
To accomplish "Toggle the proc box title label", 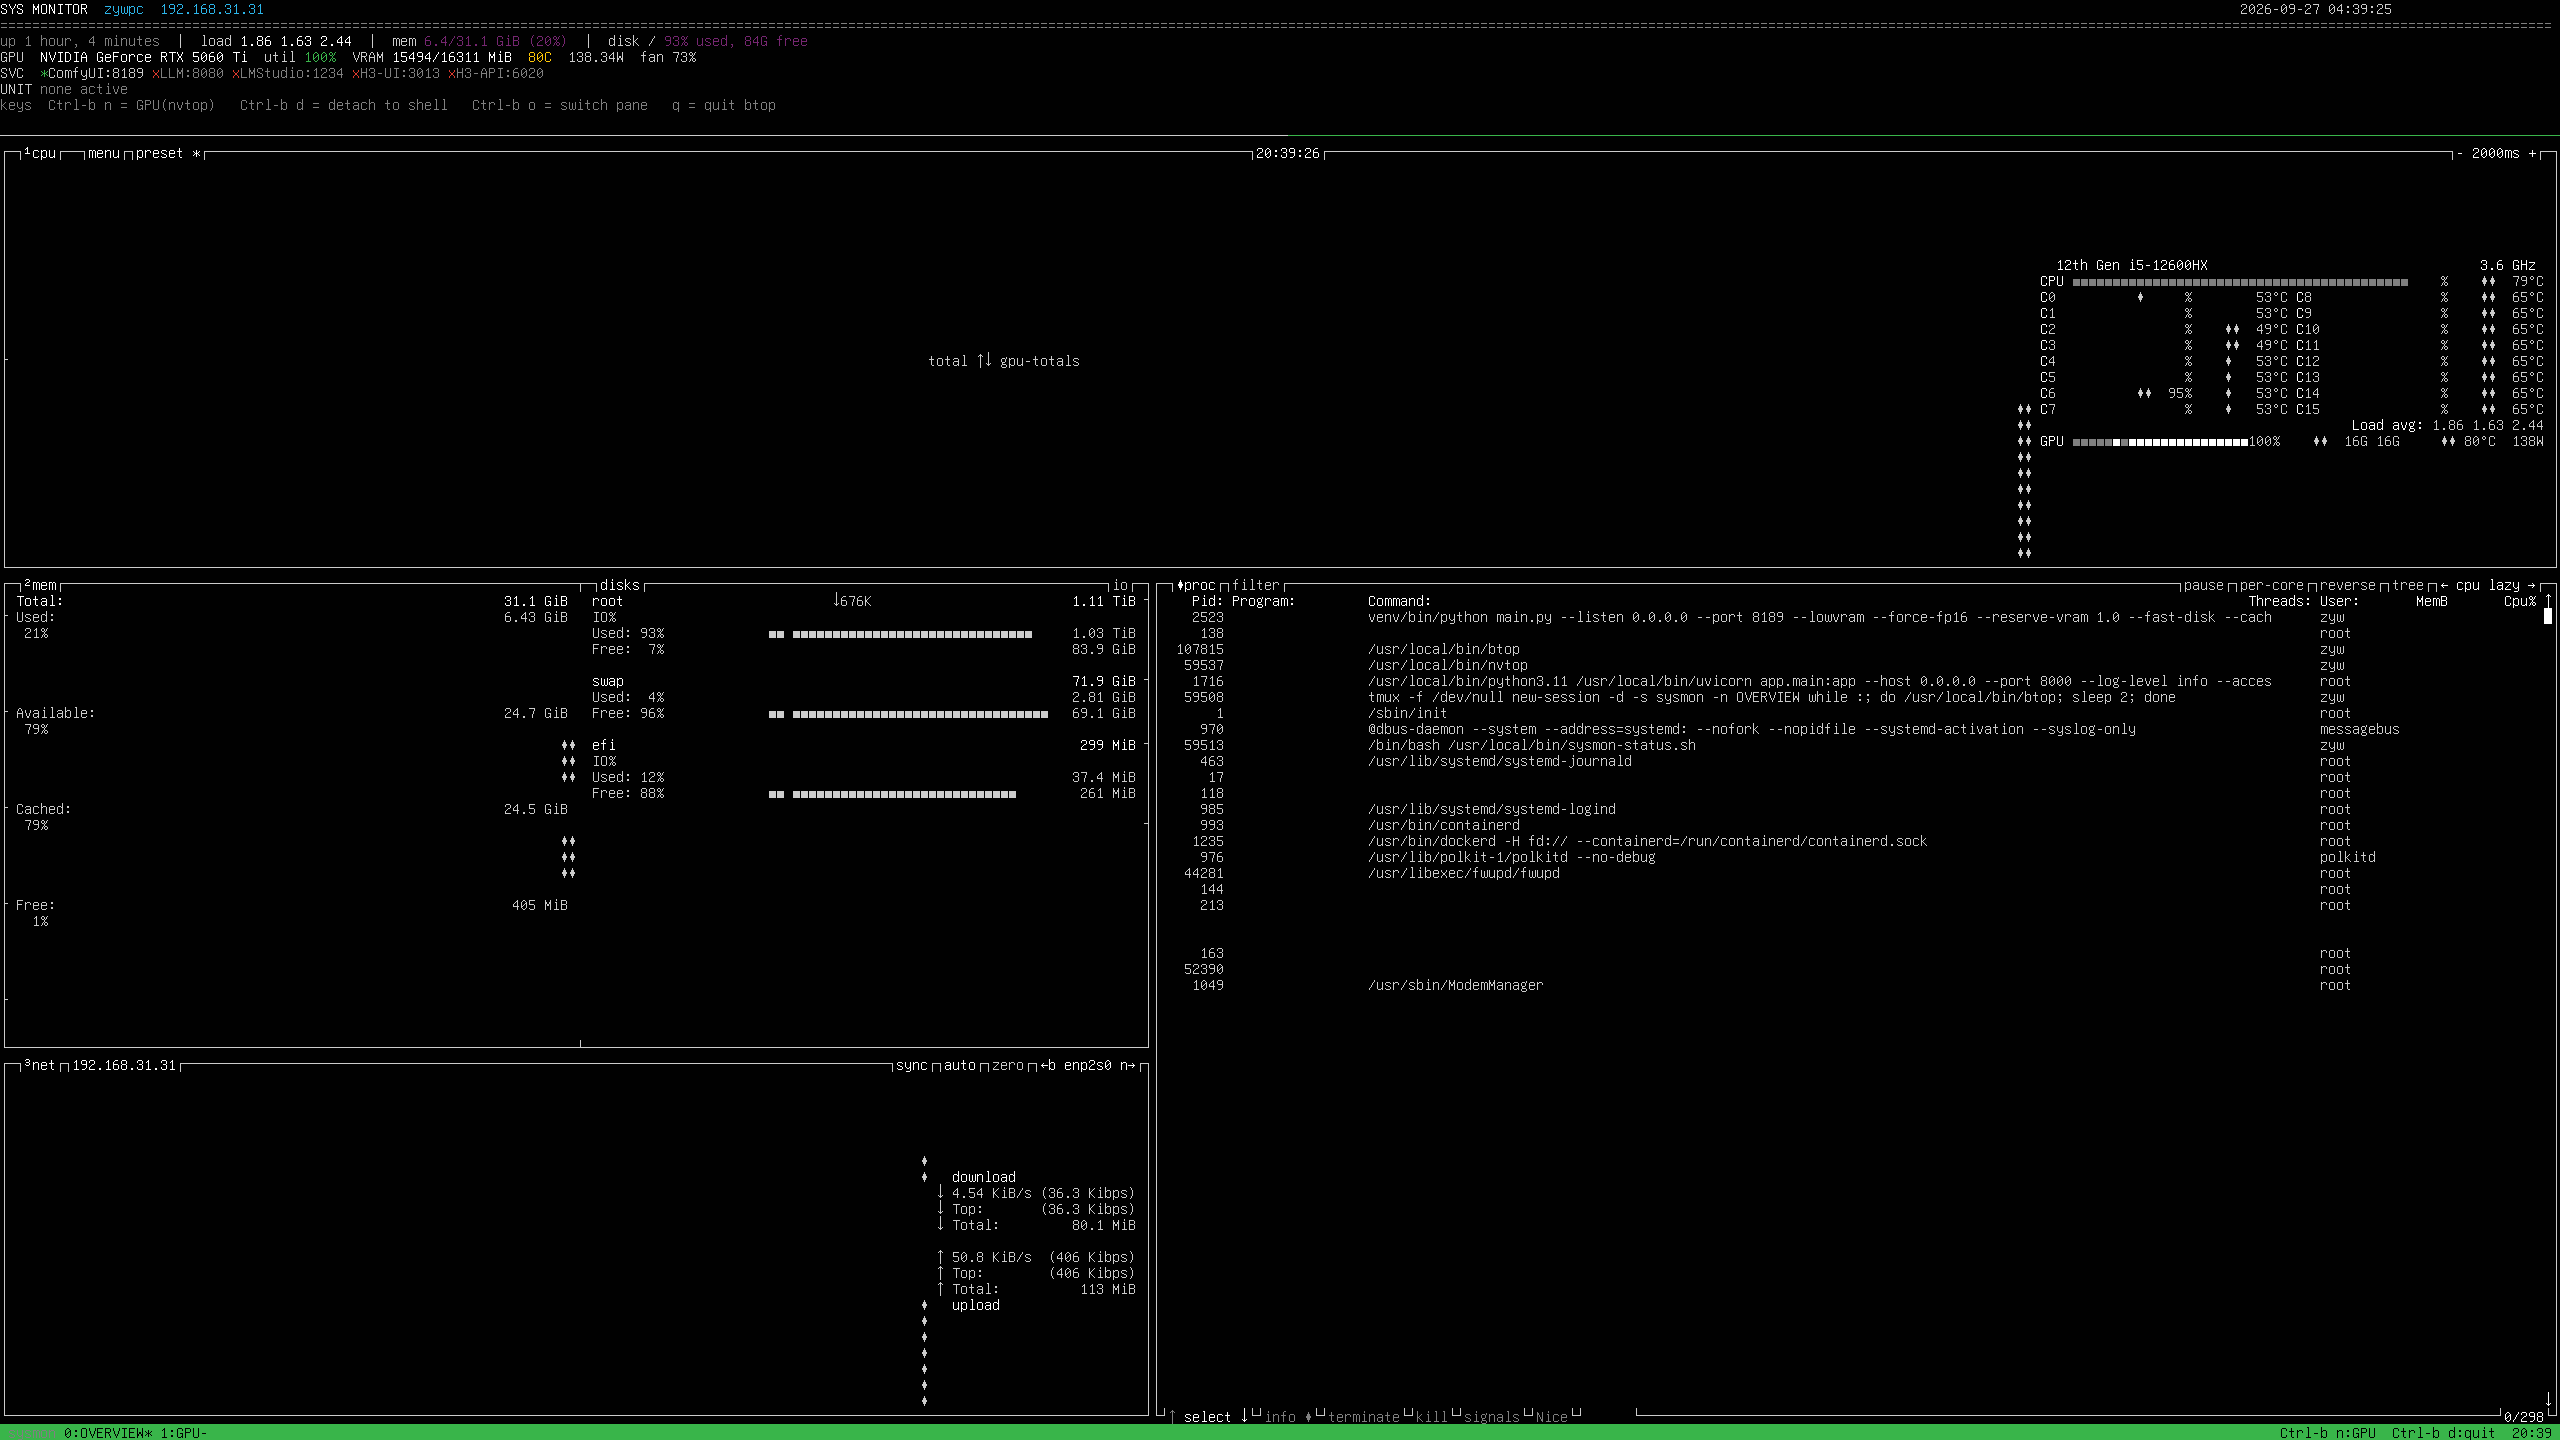I will pyautogui.click(x=1196, y=585).
